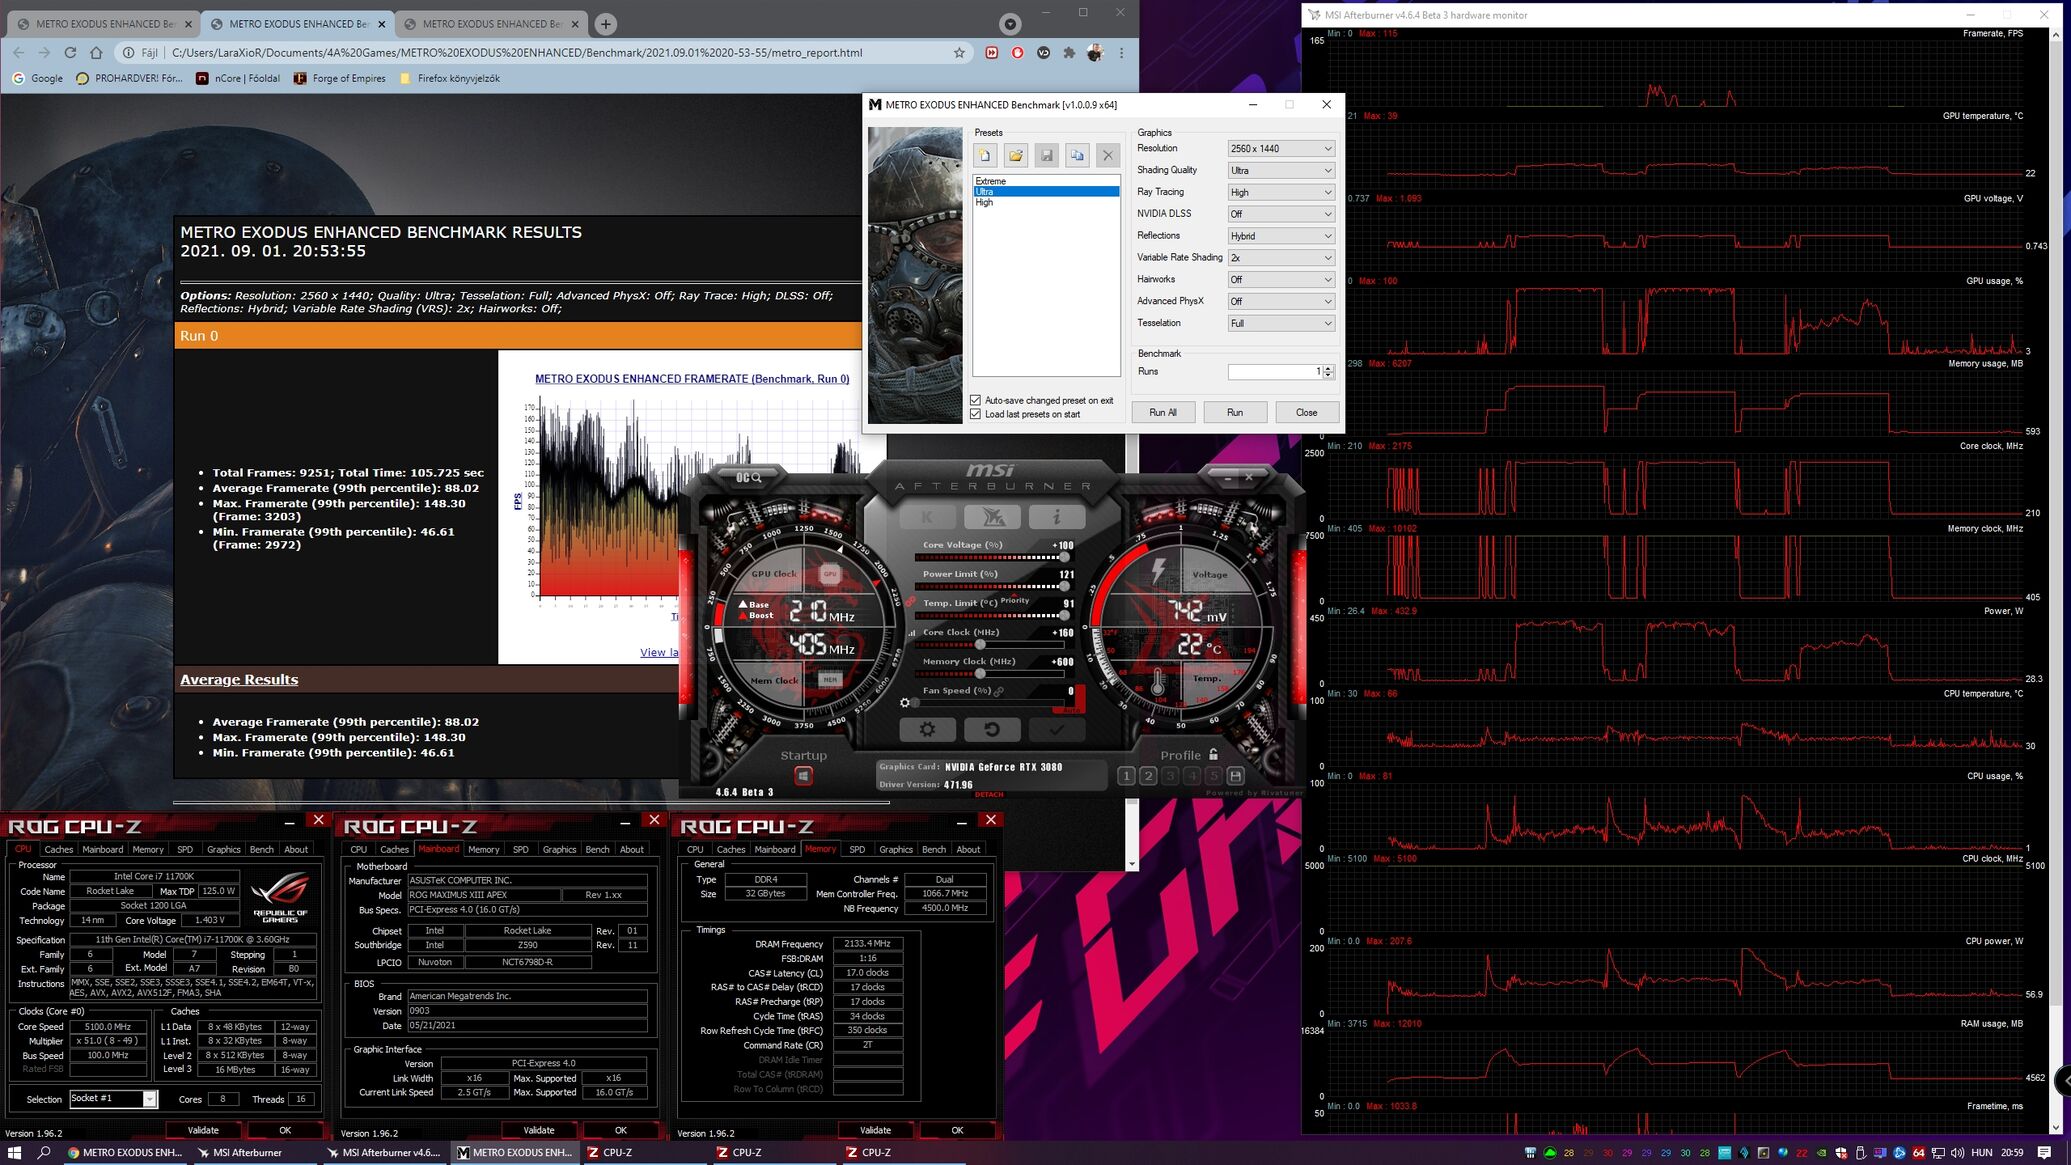
Task: Uncheck 'Auto-save changed preset on exit'
Action: (x=976, y=400)
